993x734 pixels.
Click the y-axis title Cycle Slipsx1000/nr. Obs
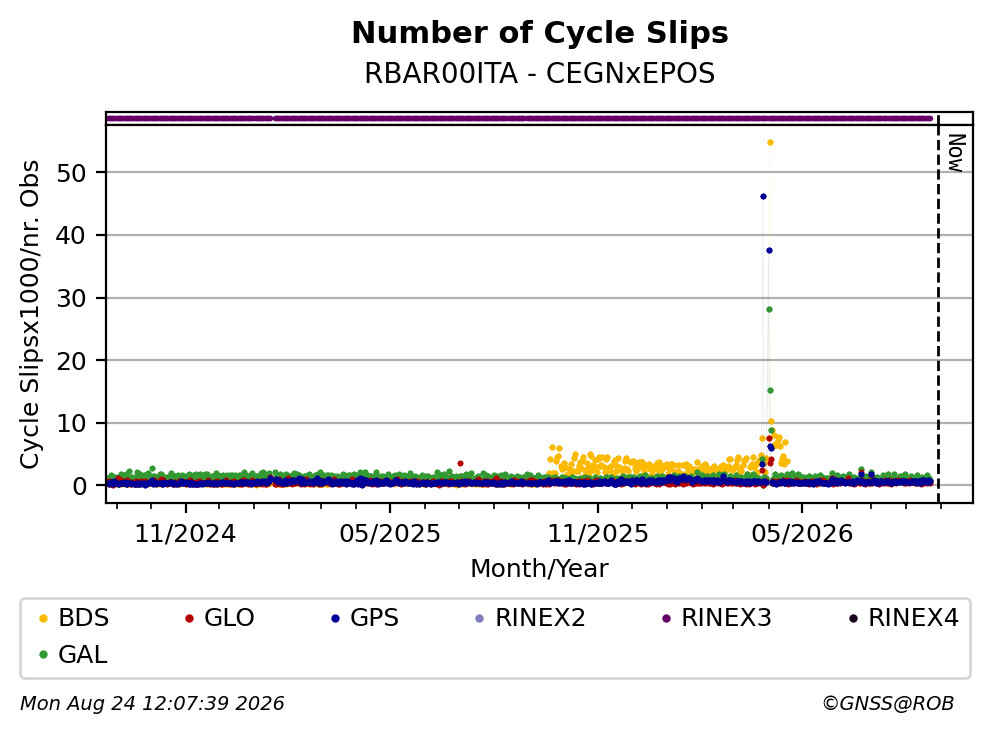click(29, 315)
